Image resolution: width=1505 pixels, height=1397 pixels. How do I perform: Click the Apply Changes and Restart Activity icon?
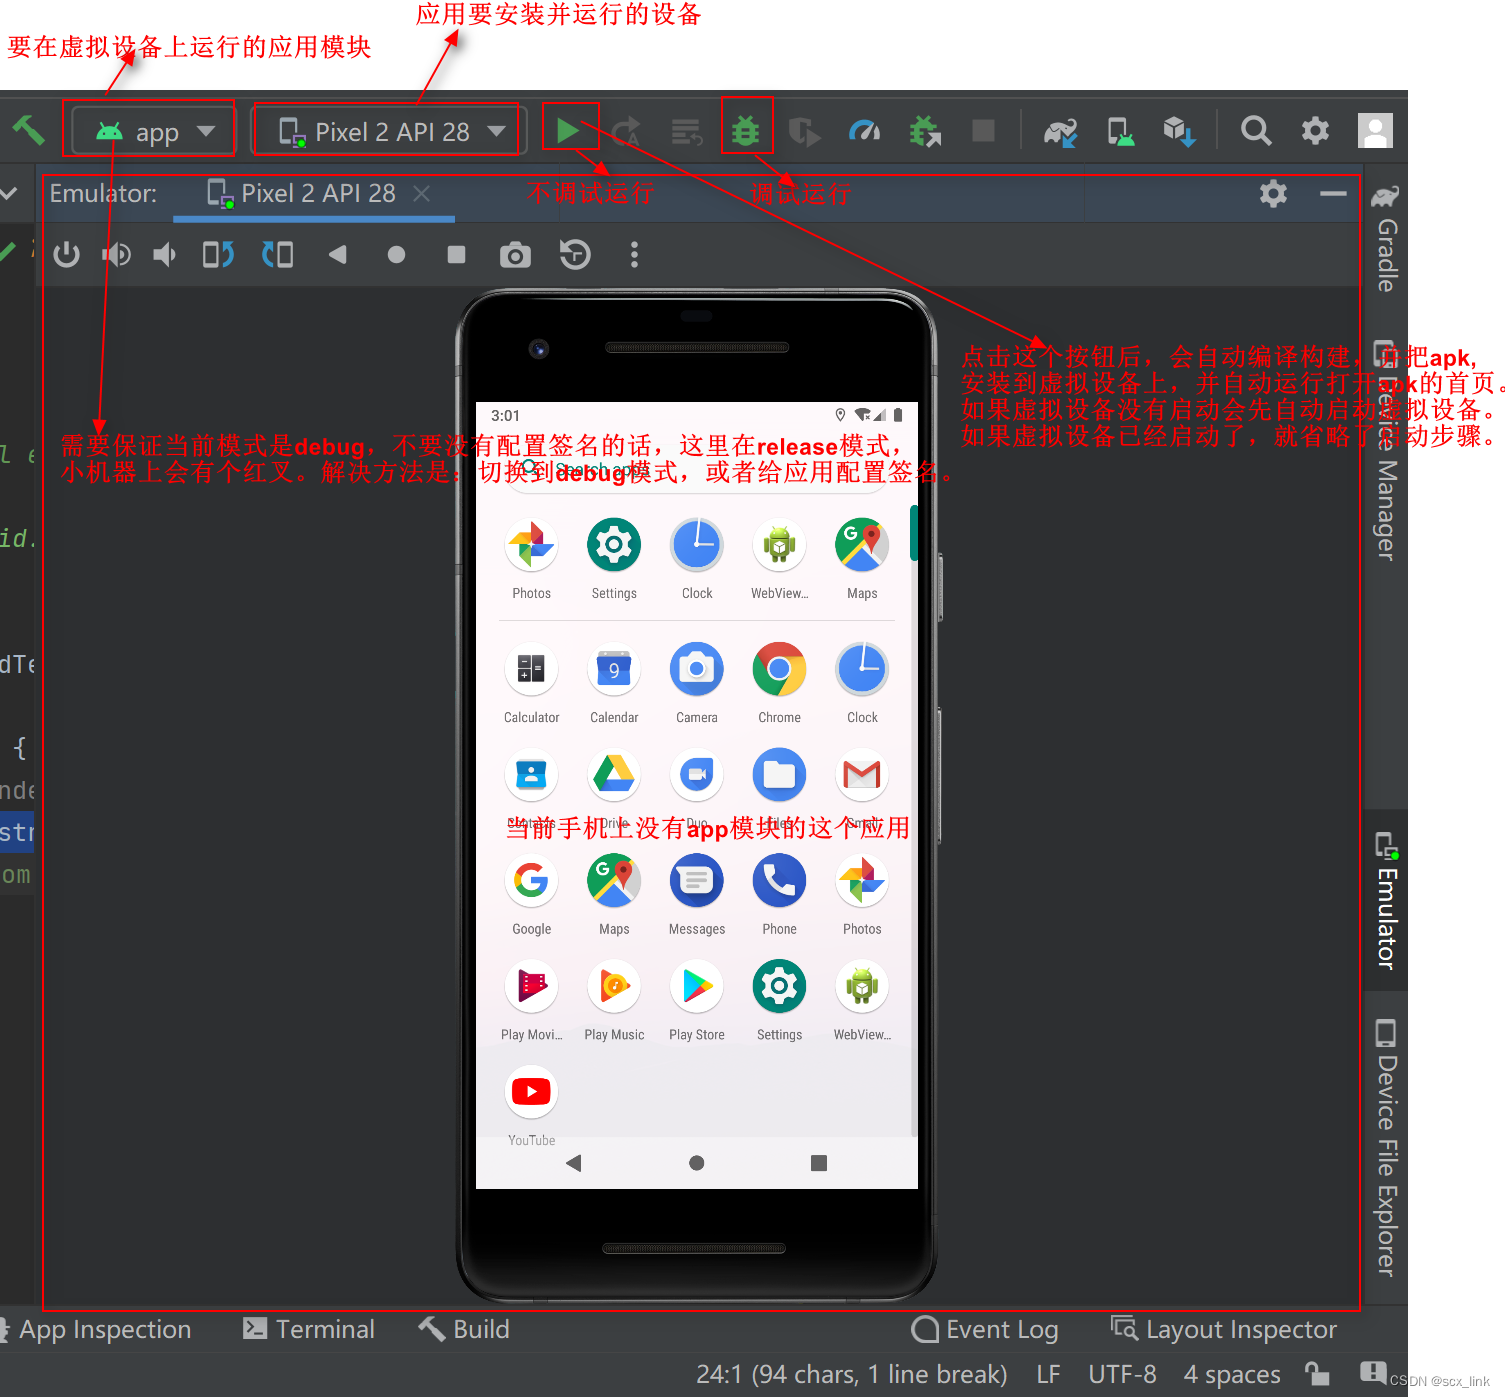coord(627,131)
